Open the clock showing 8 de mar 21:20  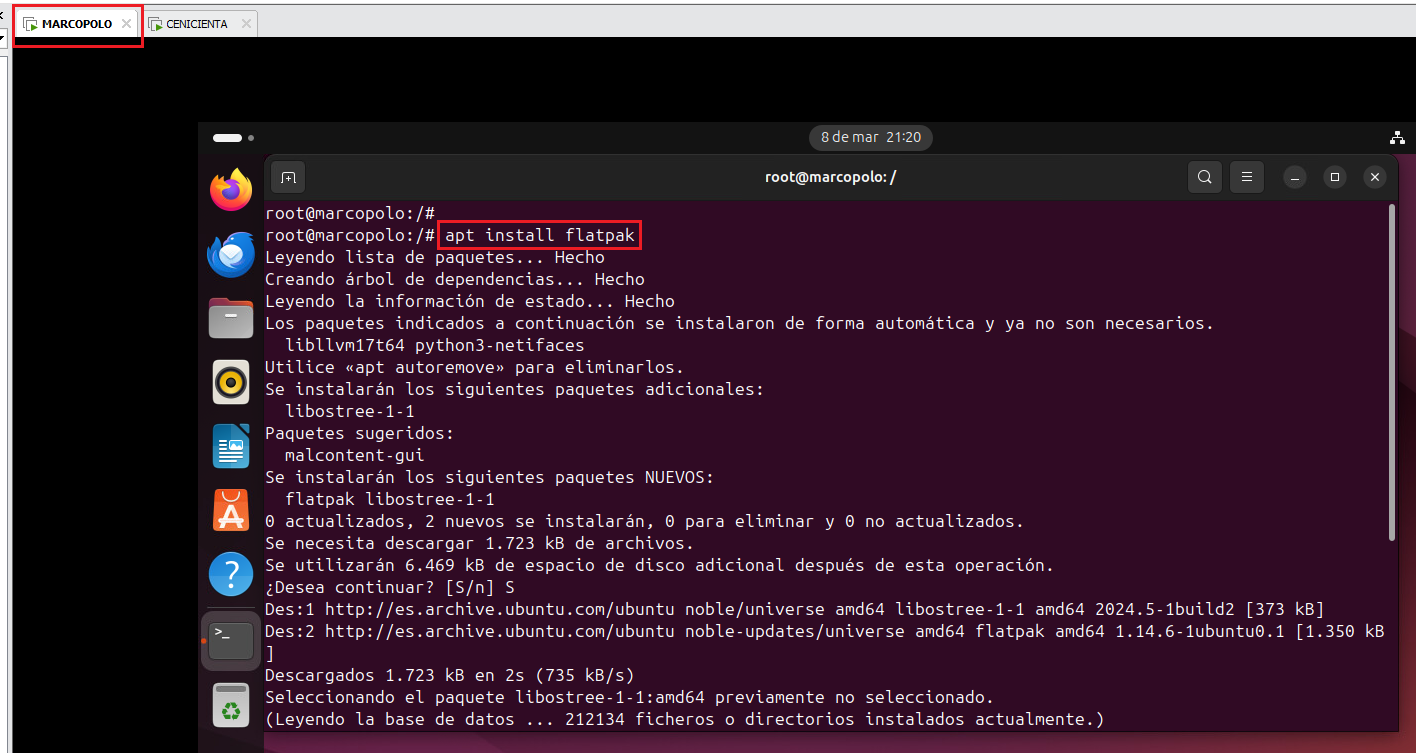(869, 138)
